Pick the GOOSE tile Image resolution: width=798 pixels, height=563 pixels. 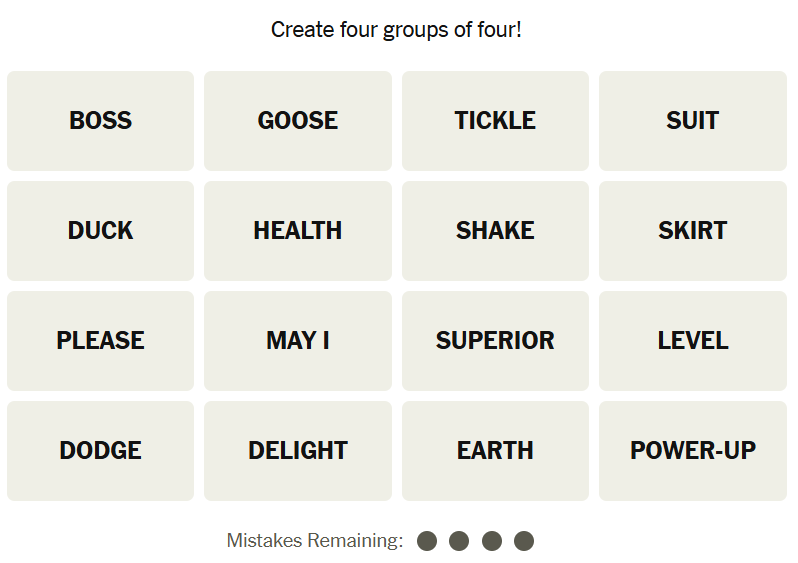298,121
